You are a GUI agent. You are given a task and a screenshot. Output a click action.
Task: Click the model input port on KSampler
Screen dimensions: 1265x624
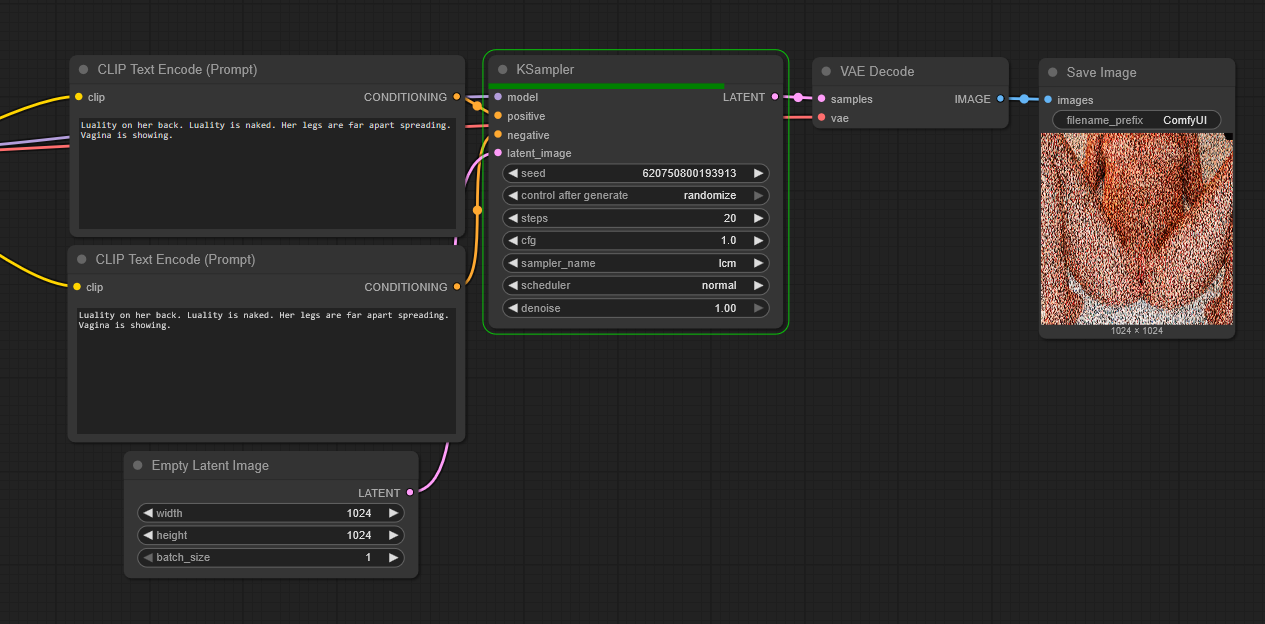(x=498, y=97)
